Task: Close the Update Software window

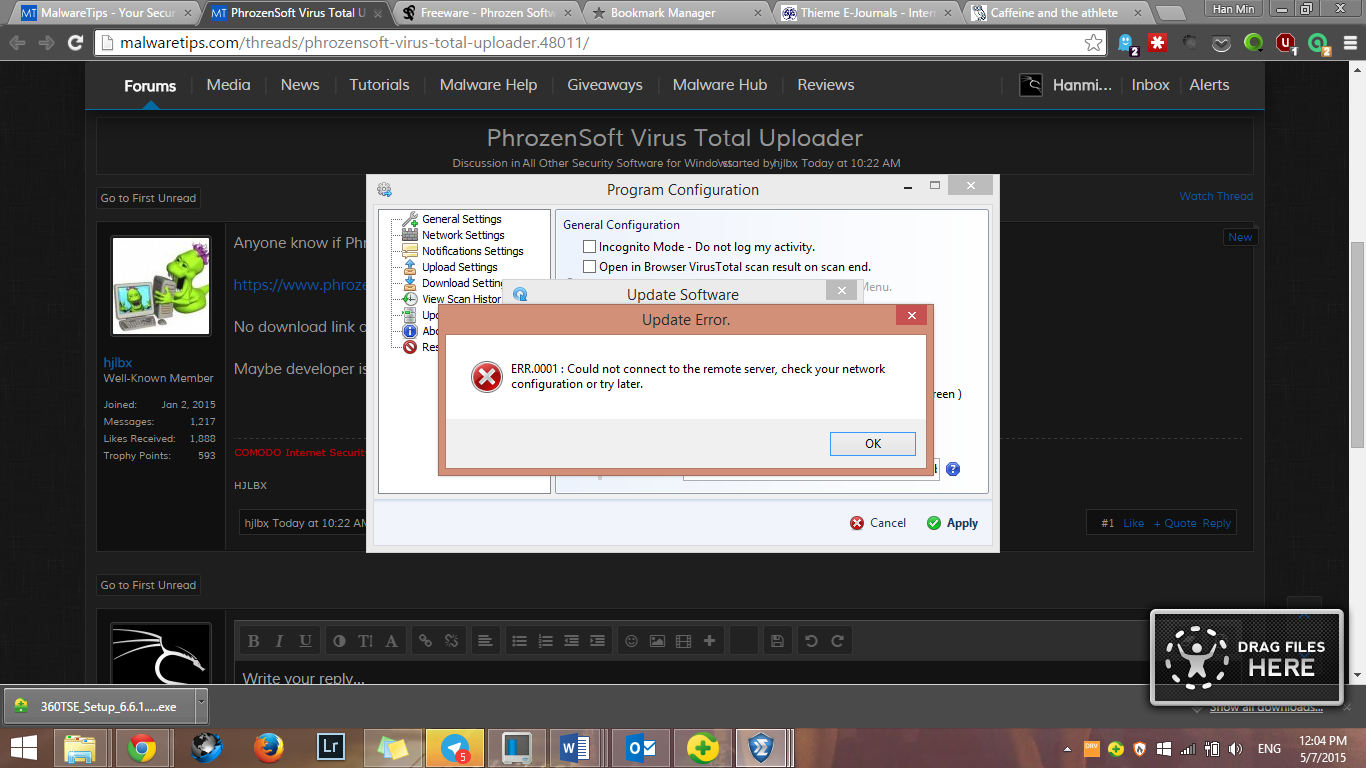Action: (x=842, y=291)
